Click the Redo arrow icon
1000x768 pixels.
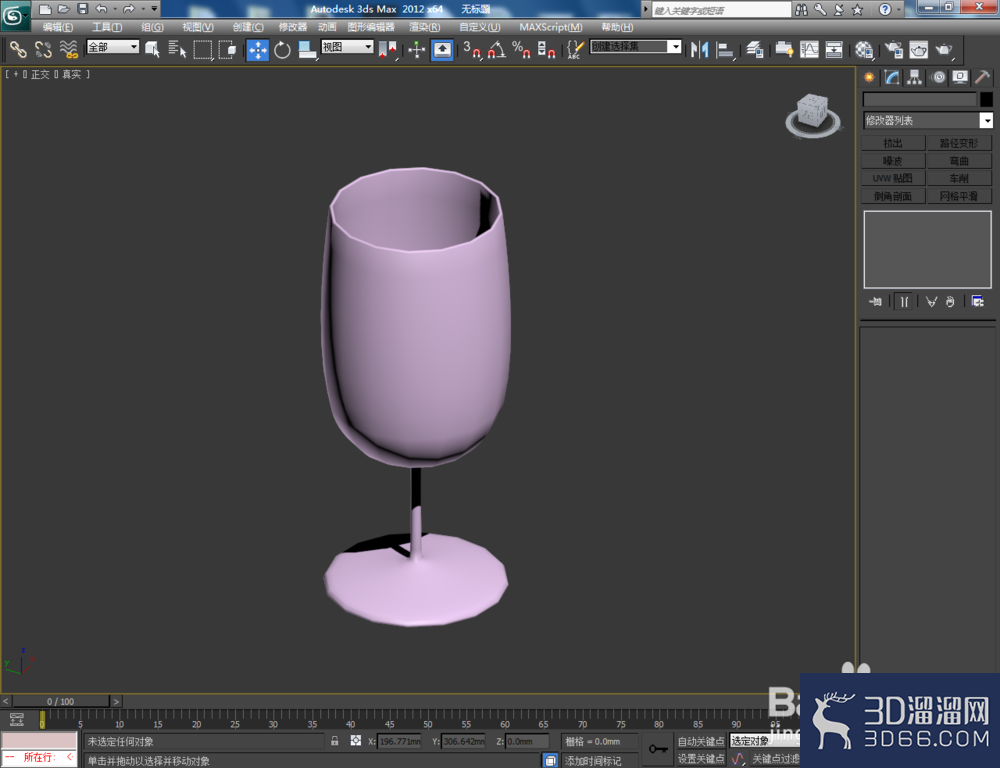(x=129, y=9)
